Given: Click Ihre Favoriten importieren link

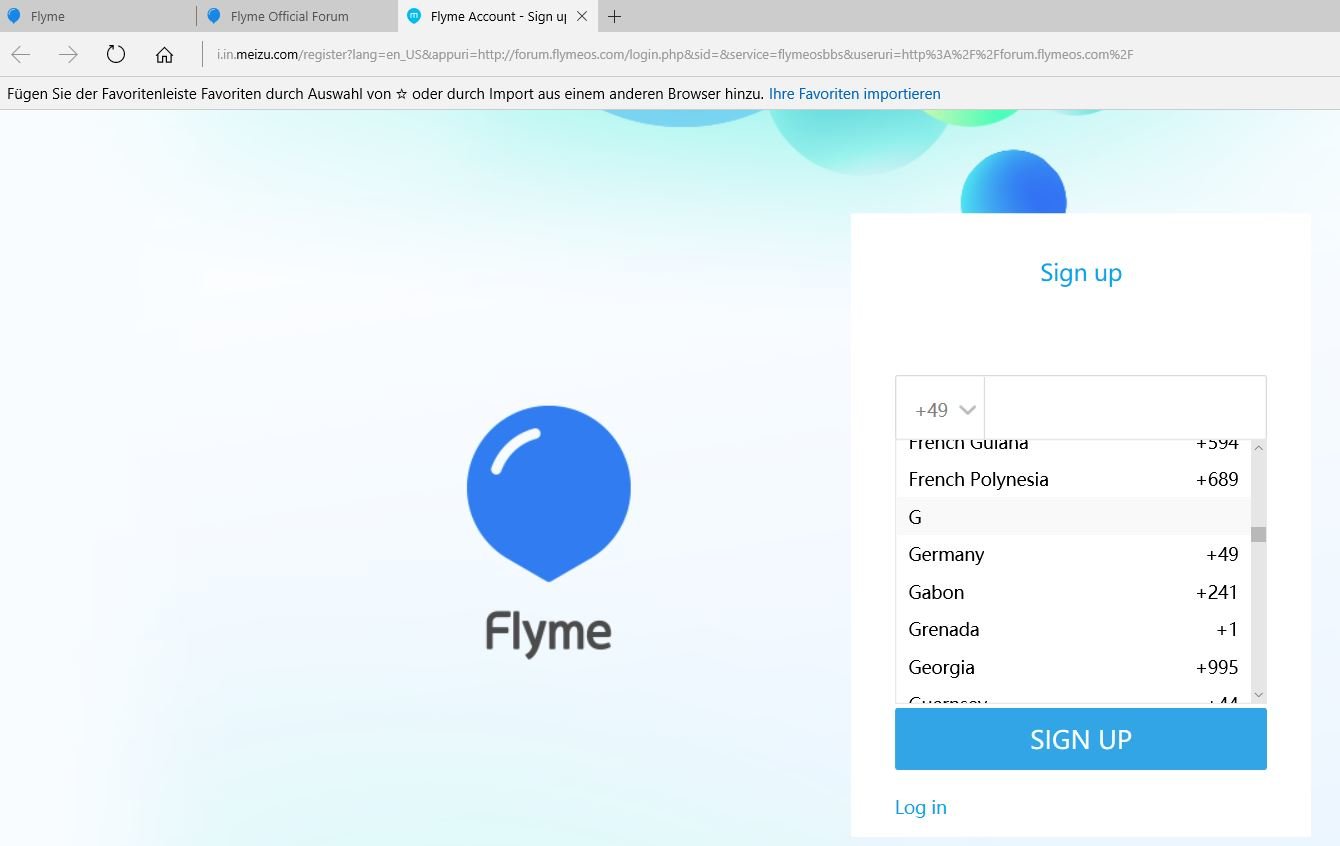Looking at the screenshot, I should pos(855,94).
